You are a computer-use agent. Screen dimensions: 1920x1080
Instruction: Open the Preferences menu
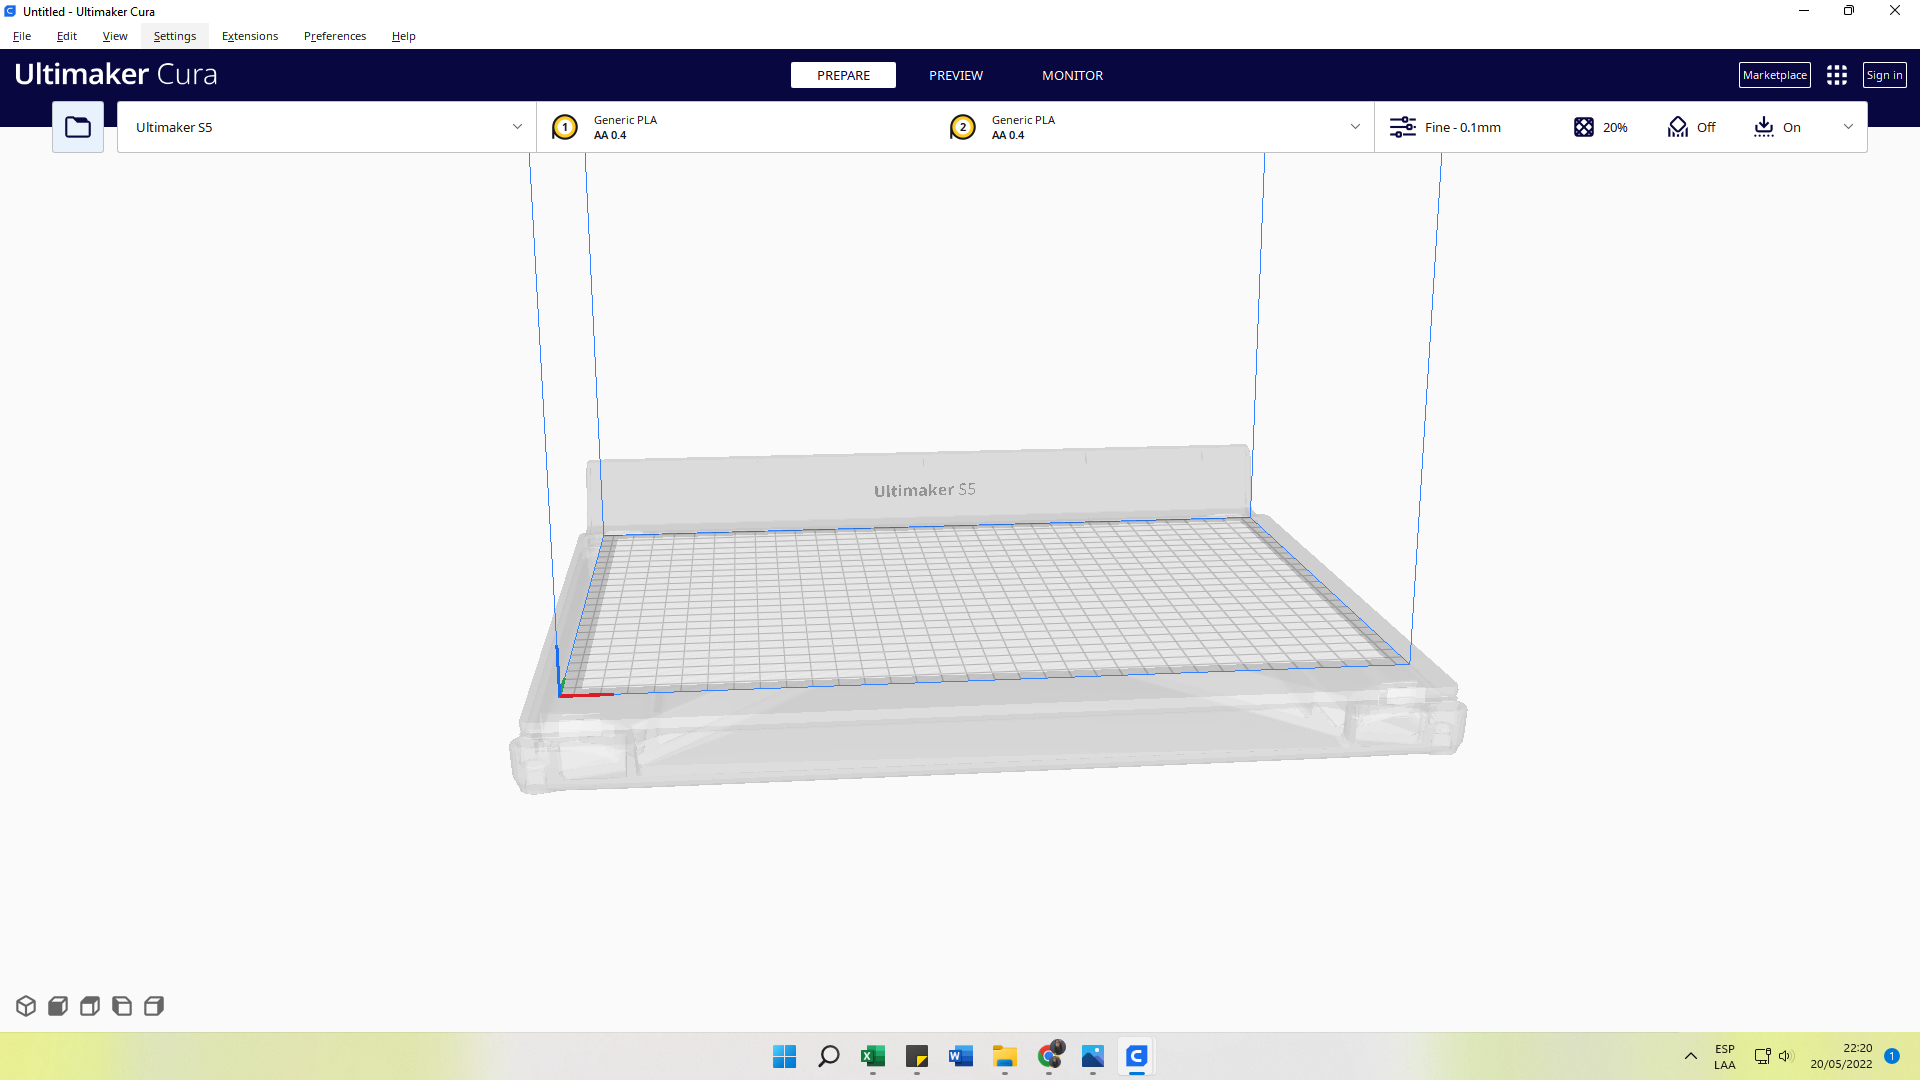coord(335,36)
